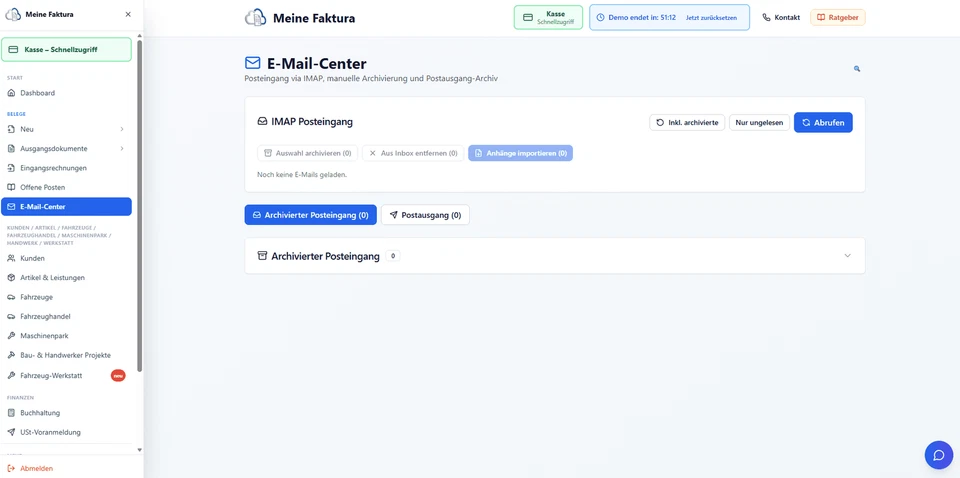Click the small magnifier search icon

857,69
